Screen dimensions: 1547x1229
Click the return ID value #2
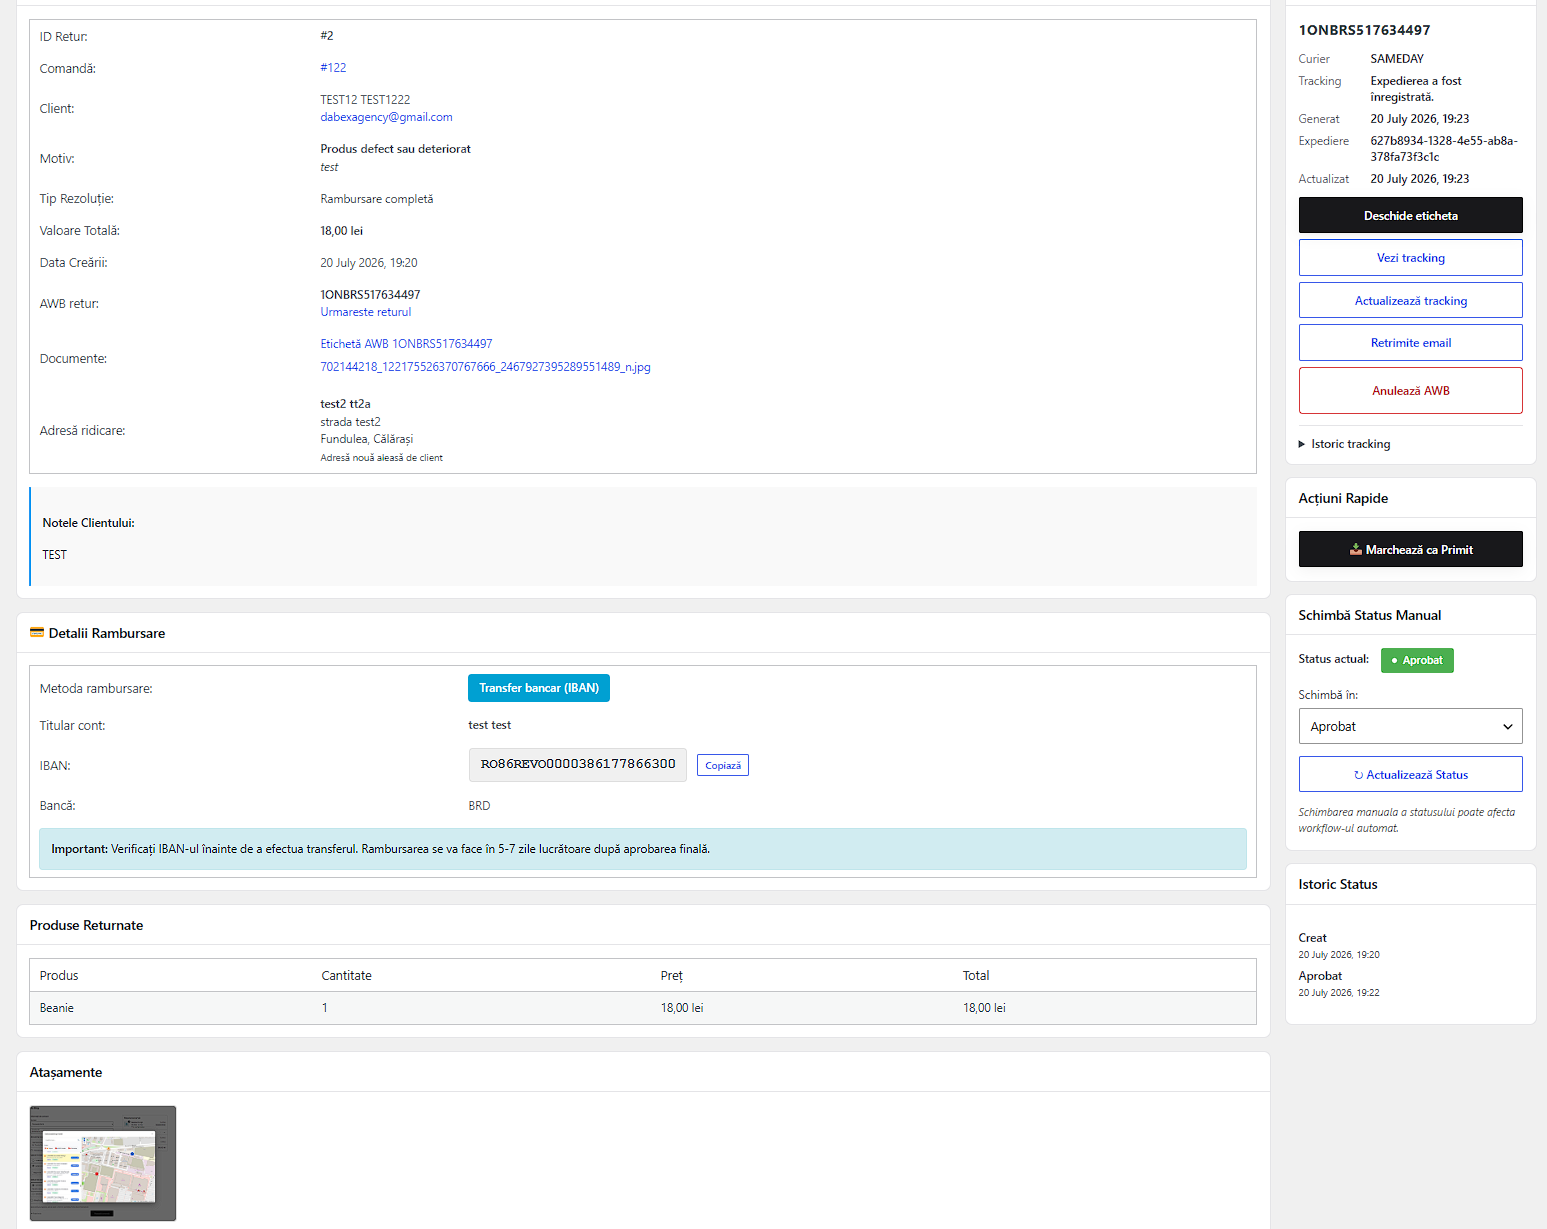point(327,36)
